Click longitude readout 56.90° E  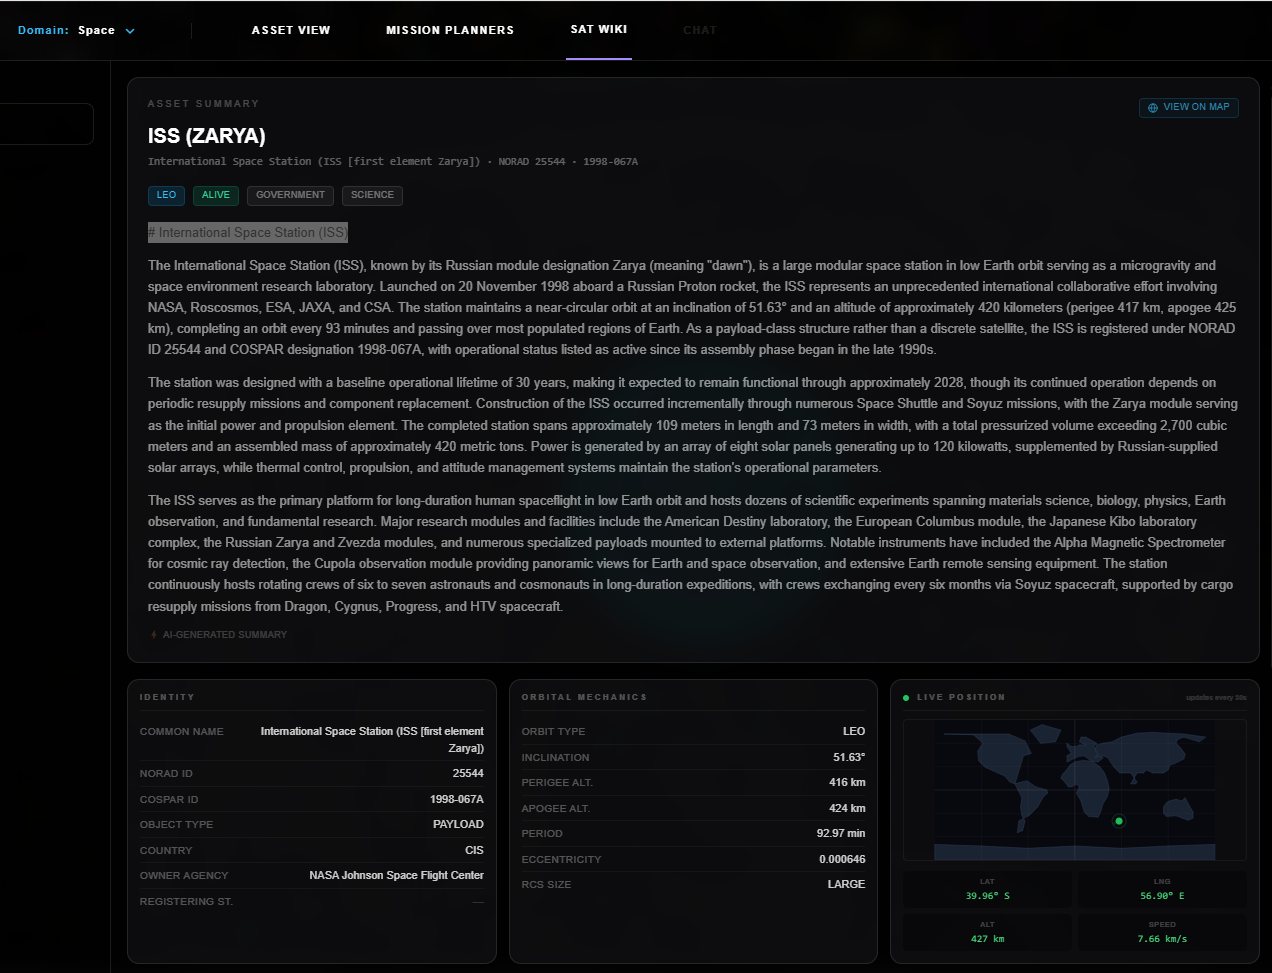(1162, 896)
